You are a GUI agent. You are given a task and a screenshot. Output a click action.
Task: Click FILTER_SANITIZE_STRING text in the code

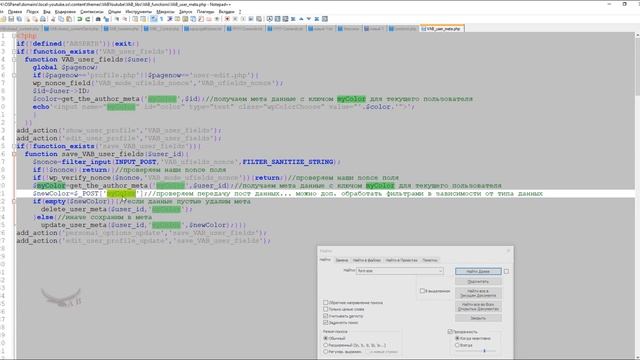click(288, 162)
